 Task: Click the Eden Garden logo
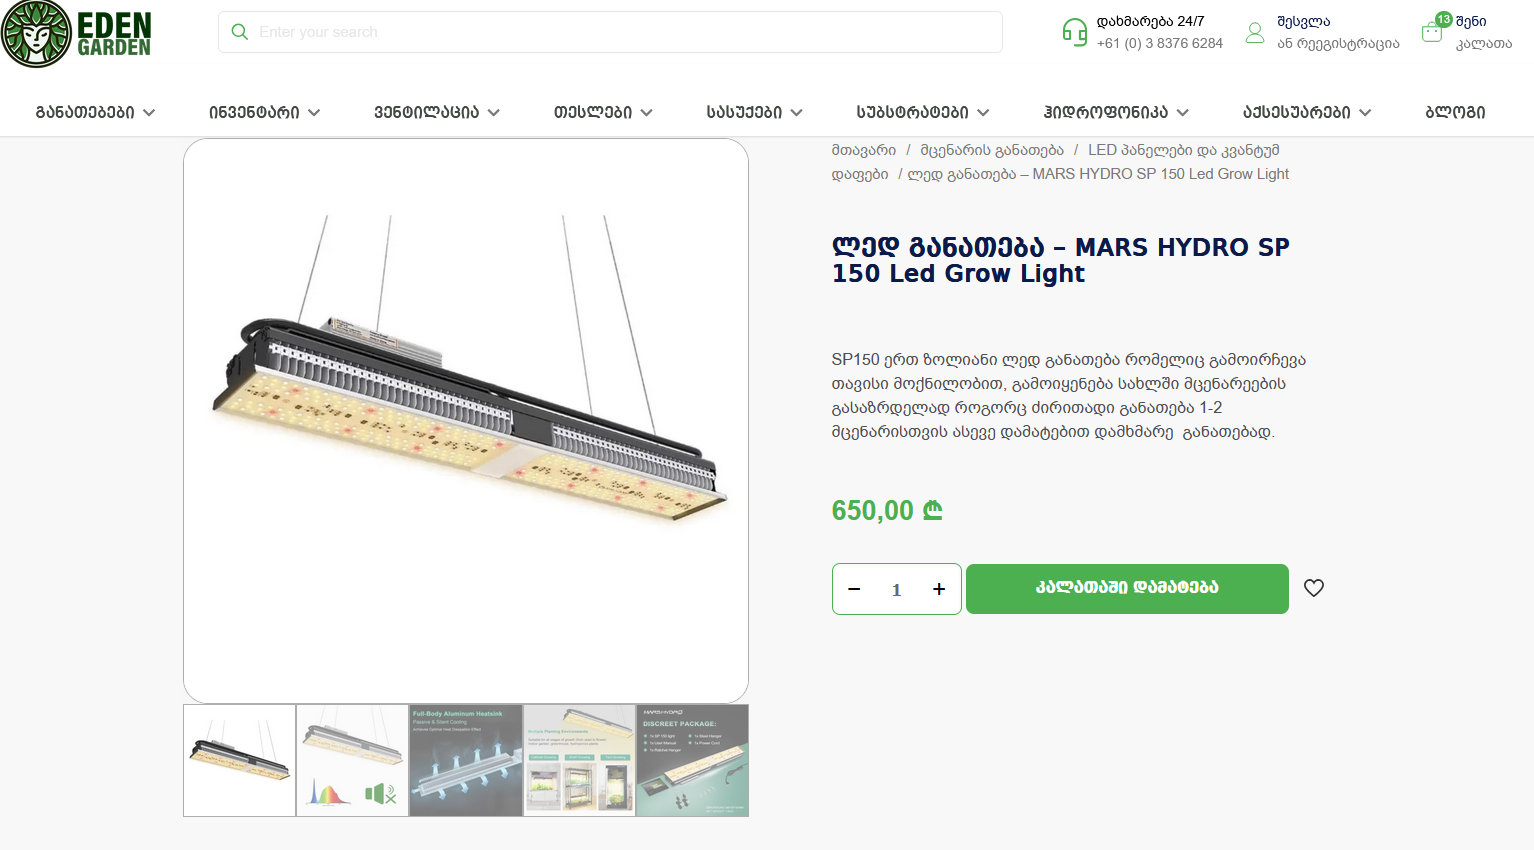click(76, 34)
